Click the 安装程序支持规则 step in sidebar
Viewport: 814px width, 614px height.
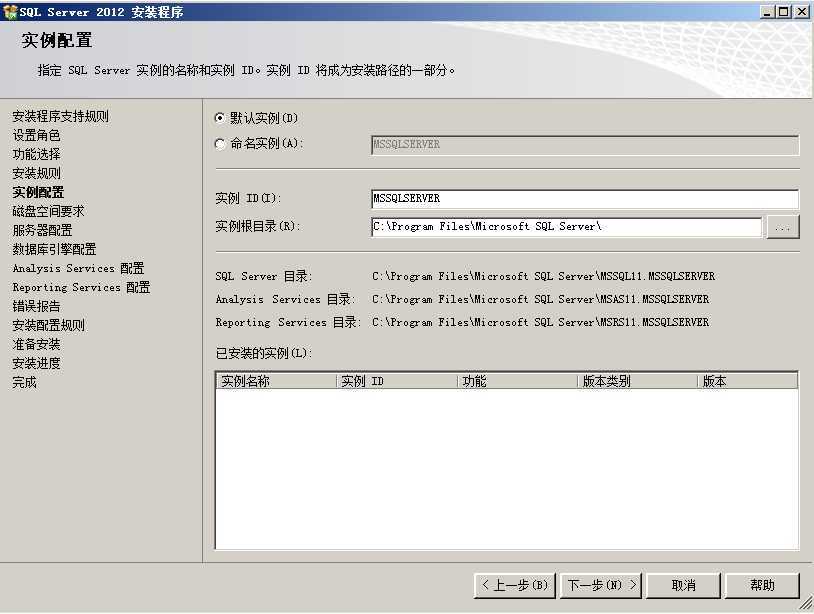tap(61, 116)
